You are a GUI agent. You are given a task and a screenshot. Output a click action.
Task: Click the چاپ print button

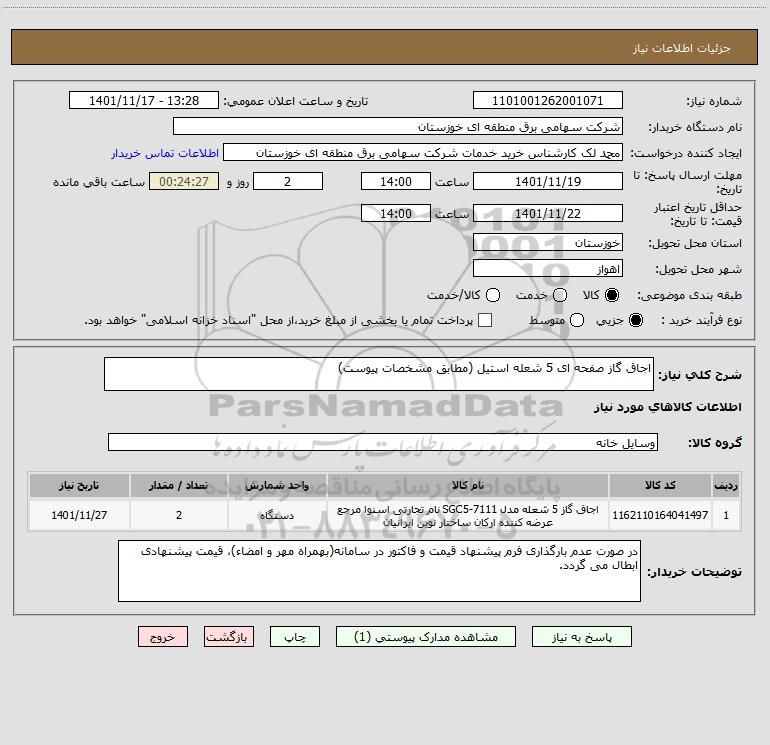pos(295,637)
